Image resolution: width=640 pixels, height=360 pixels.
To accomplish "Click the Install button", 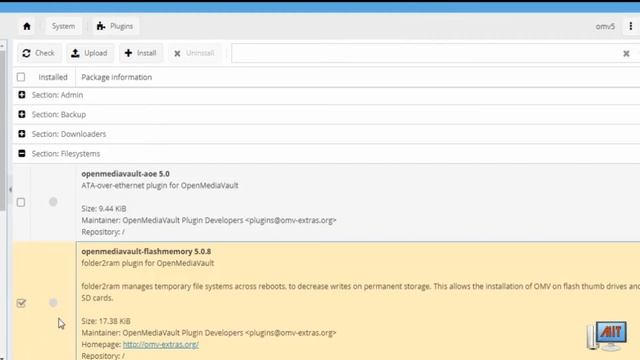I will [x=141, y=53].
